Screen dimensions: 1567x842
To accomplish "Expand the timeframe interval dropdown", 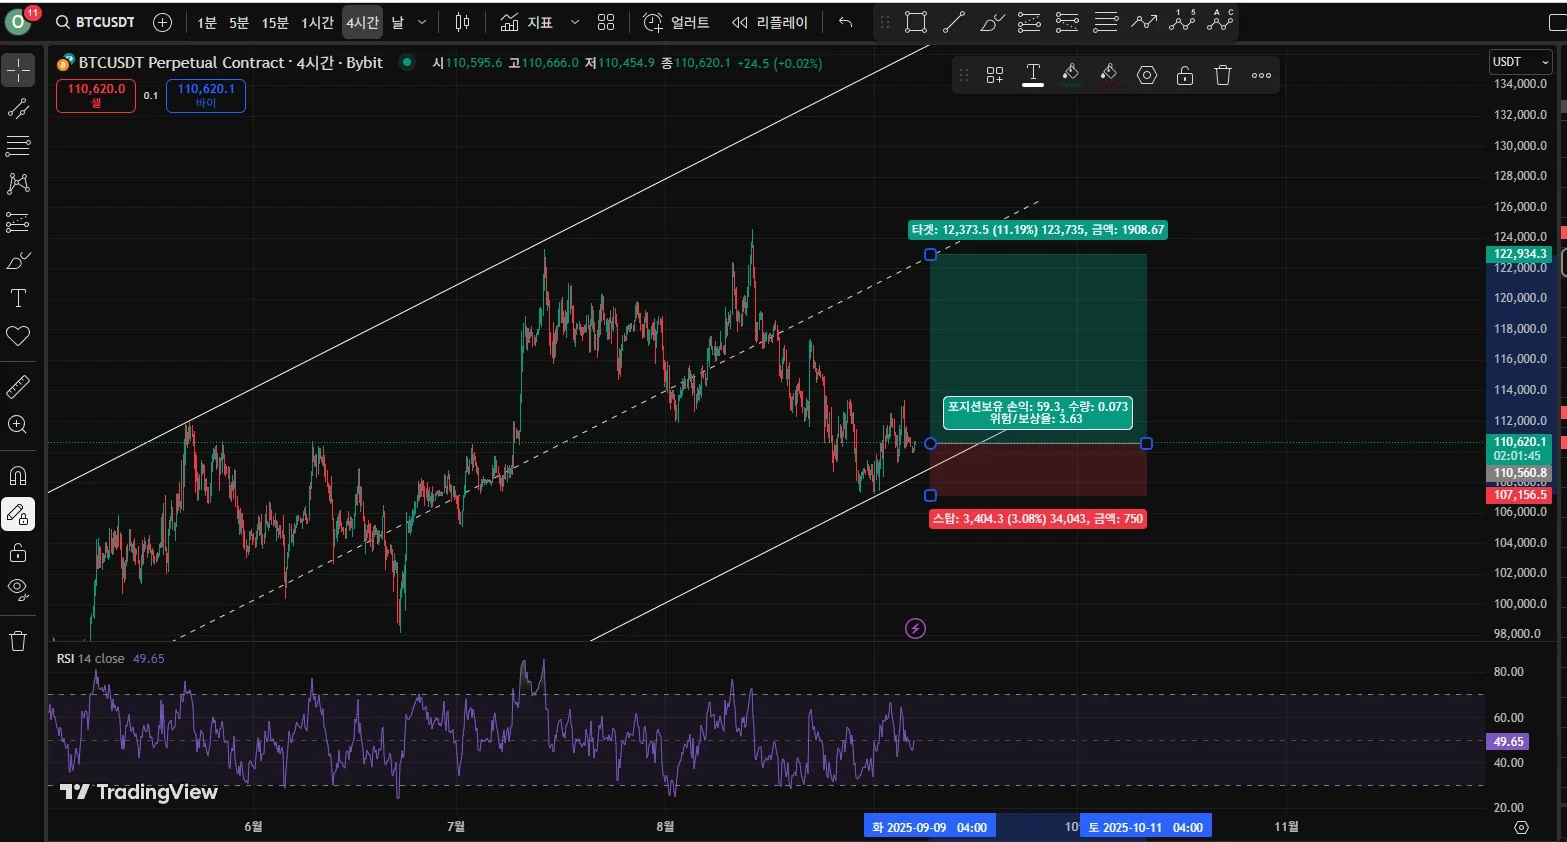I will 422,22.
